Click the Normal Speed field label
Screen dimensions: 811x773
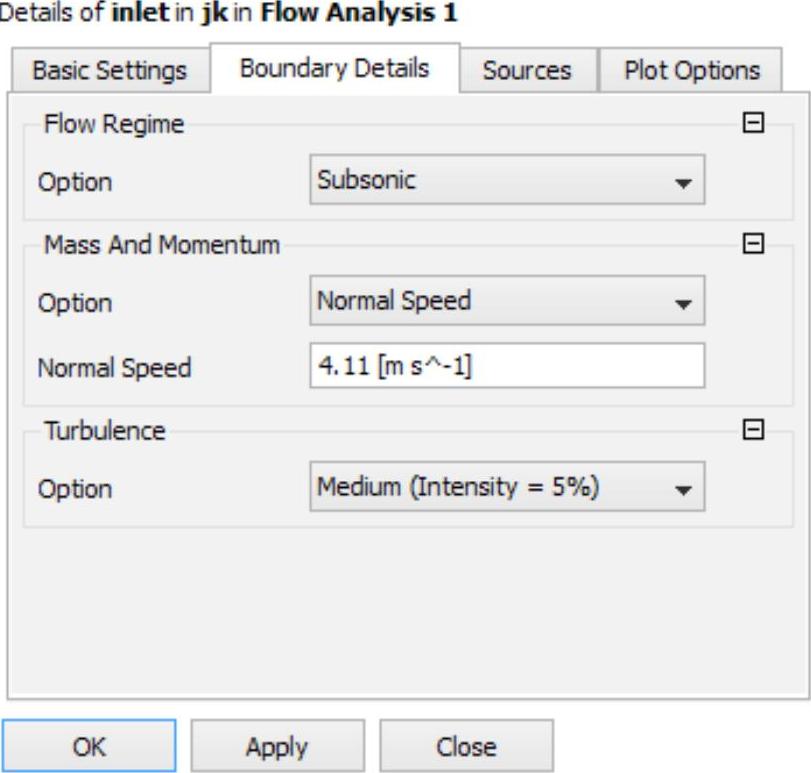tap(114, 367)
